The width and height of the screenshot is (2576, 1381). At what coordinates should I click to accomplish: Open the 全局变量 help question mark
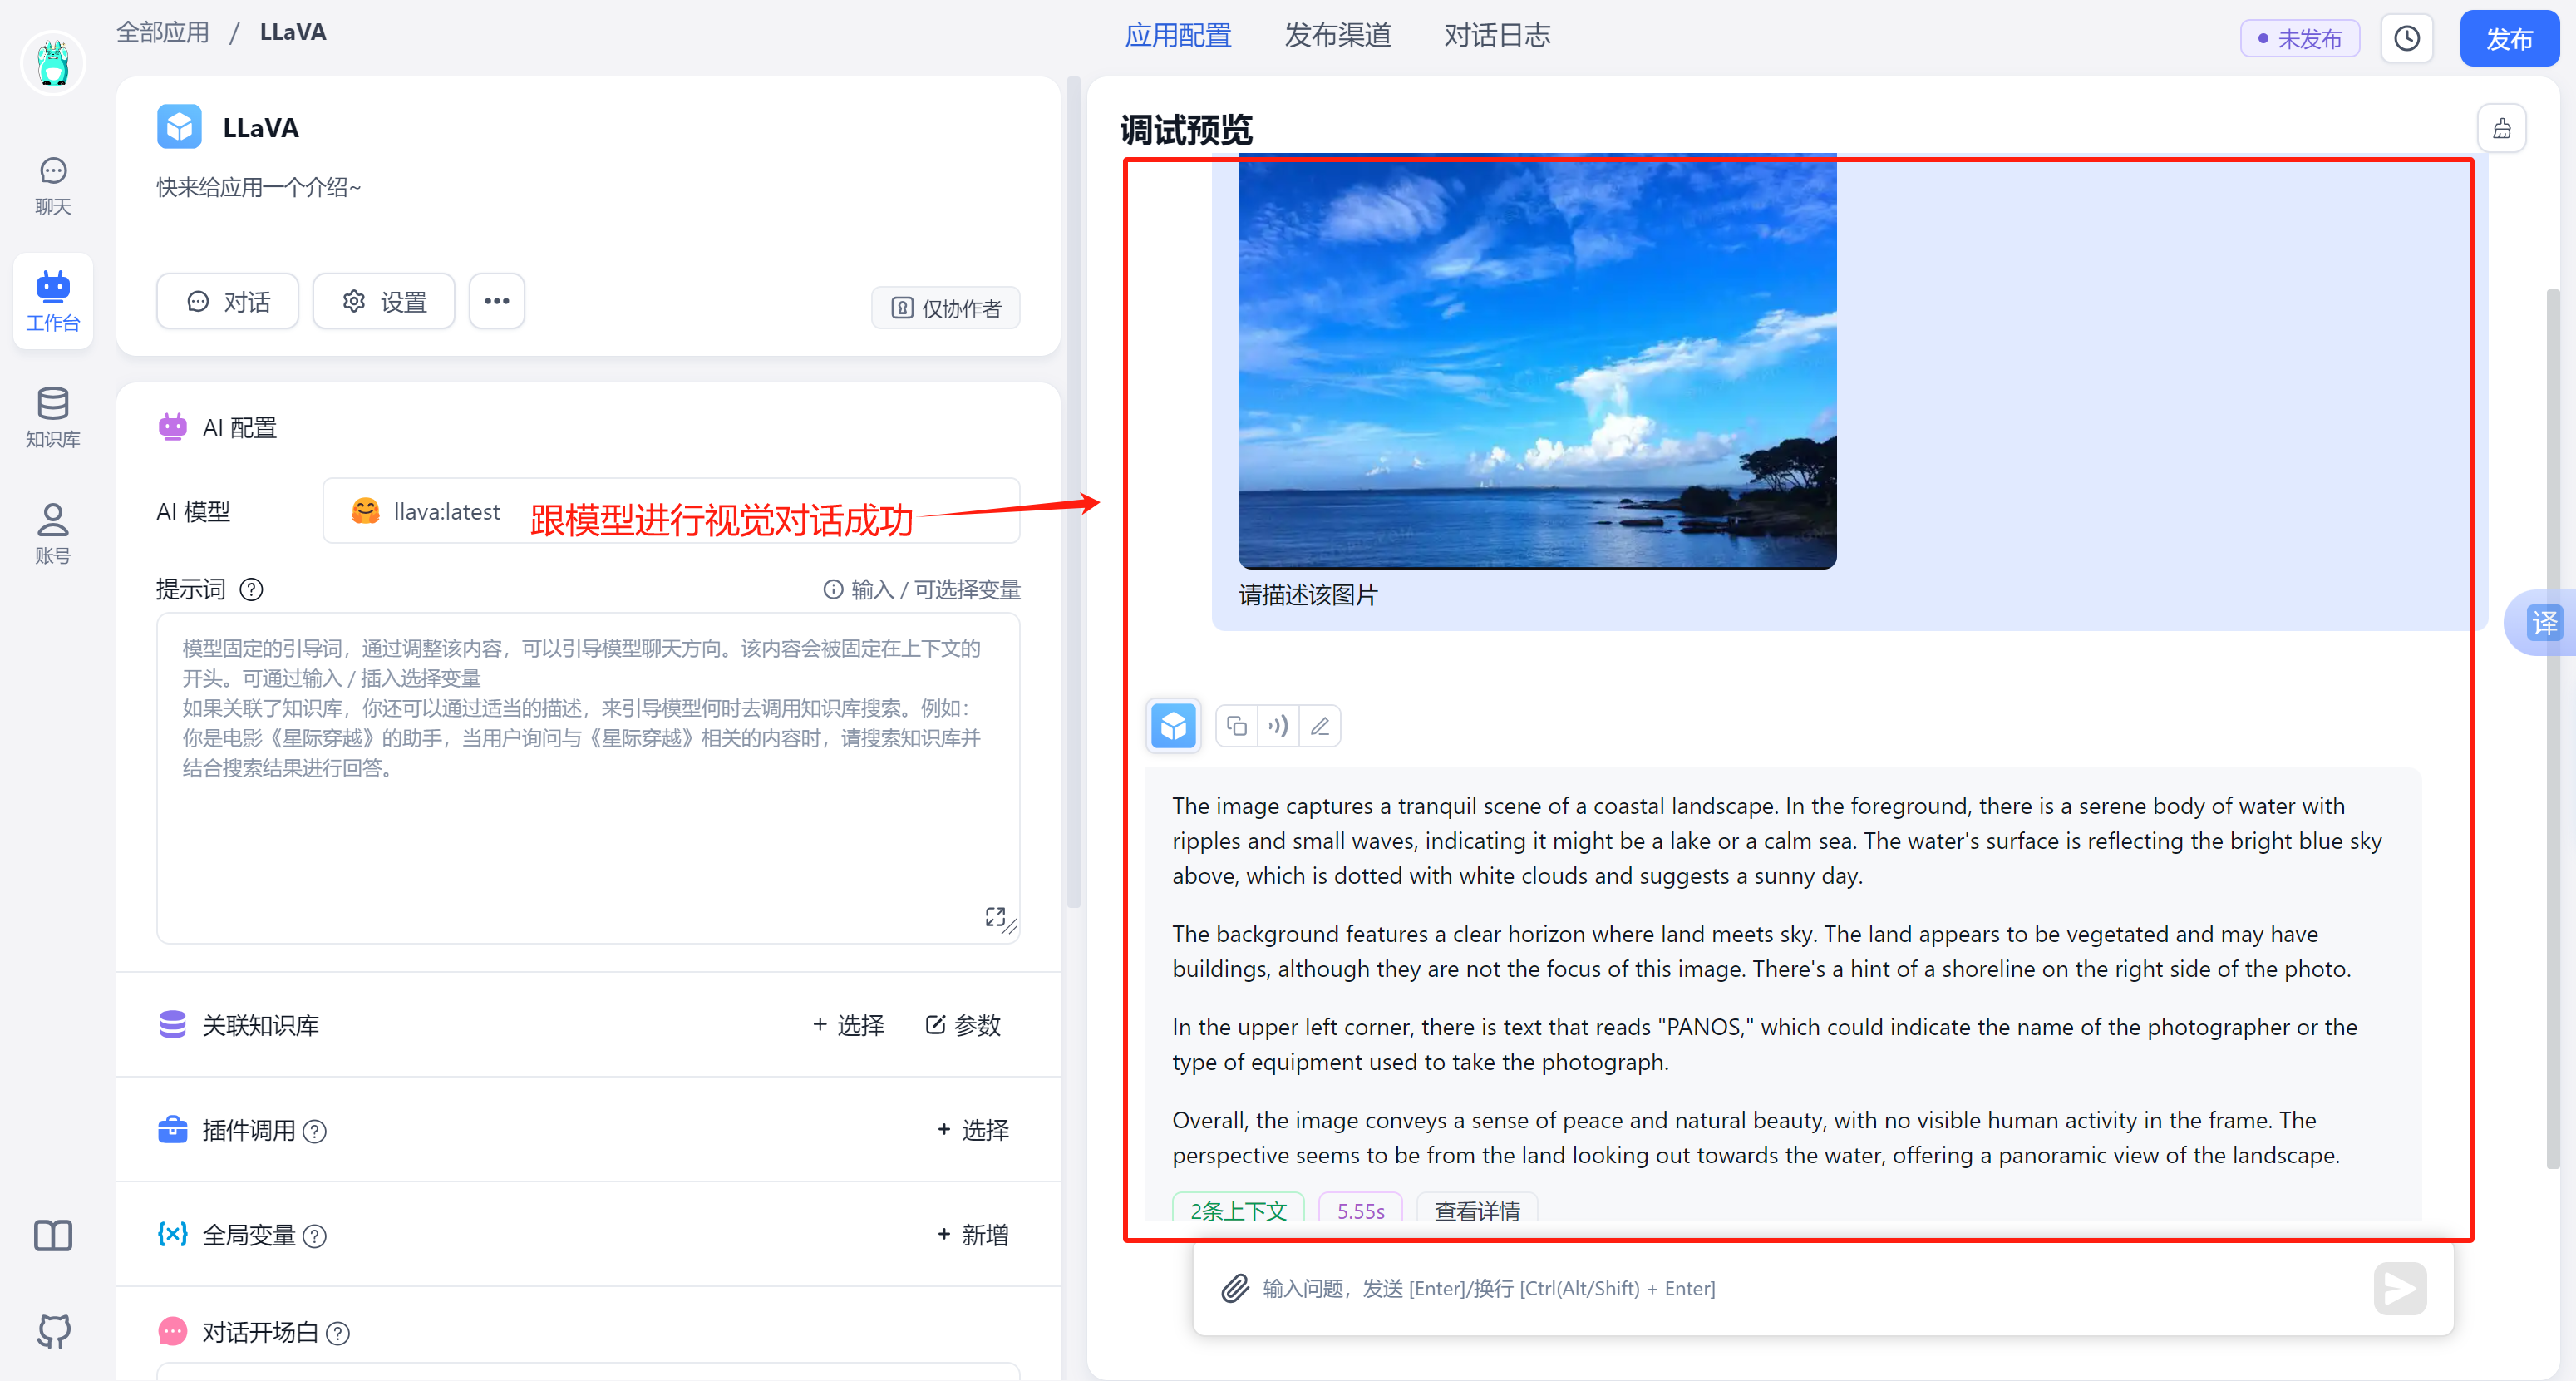[315, 1236]
